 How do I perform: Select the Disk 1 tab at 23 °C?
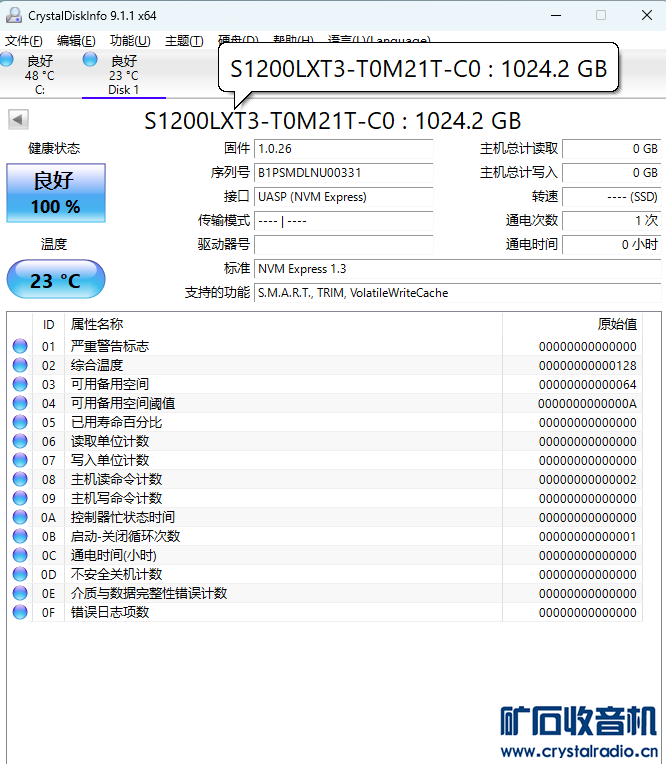point(124,75)
